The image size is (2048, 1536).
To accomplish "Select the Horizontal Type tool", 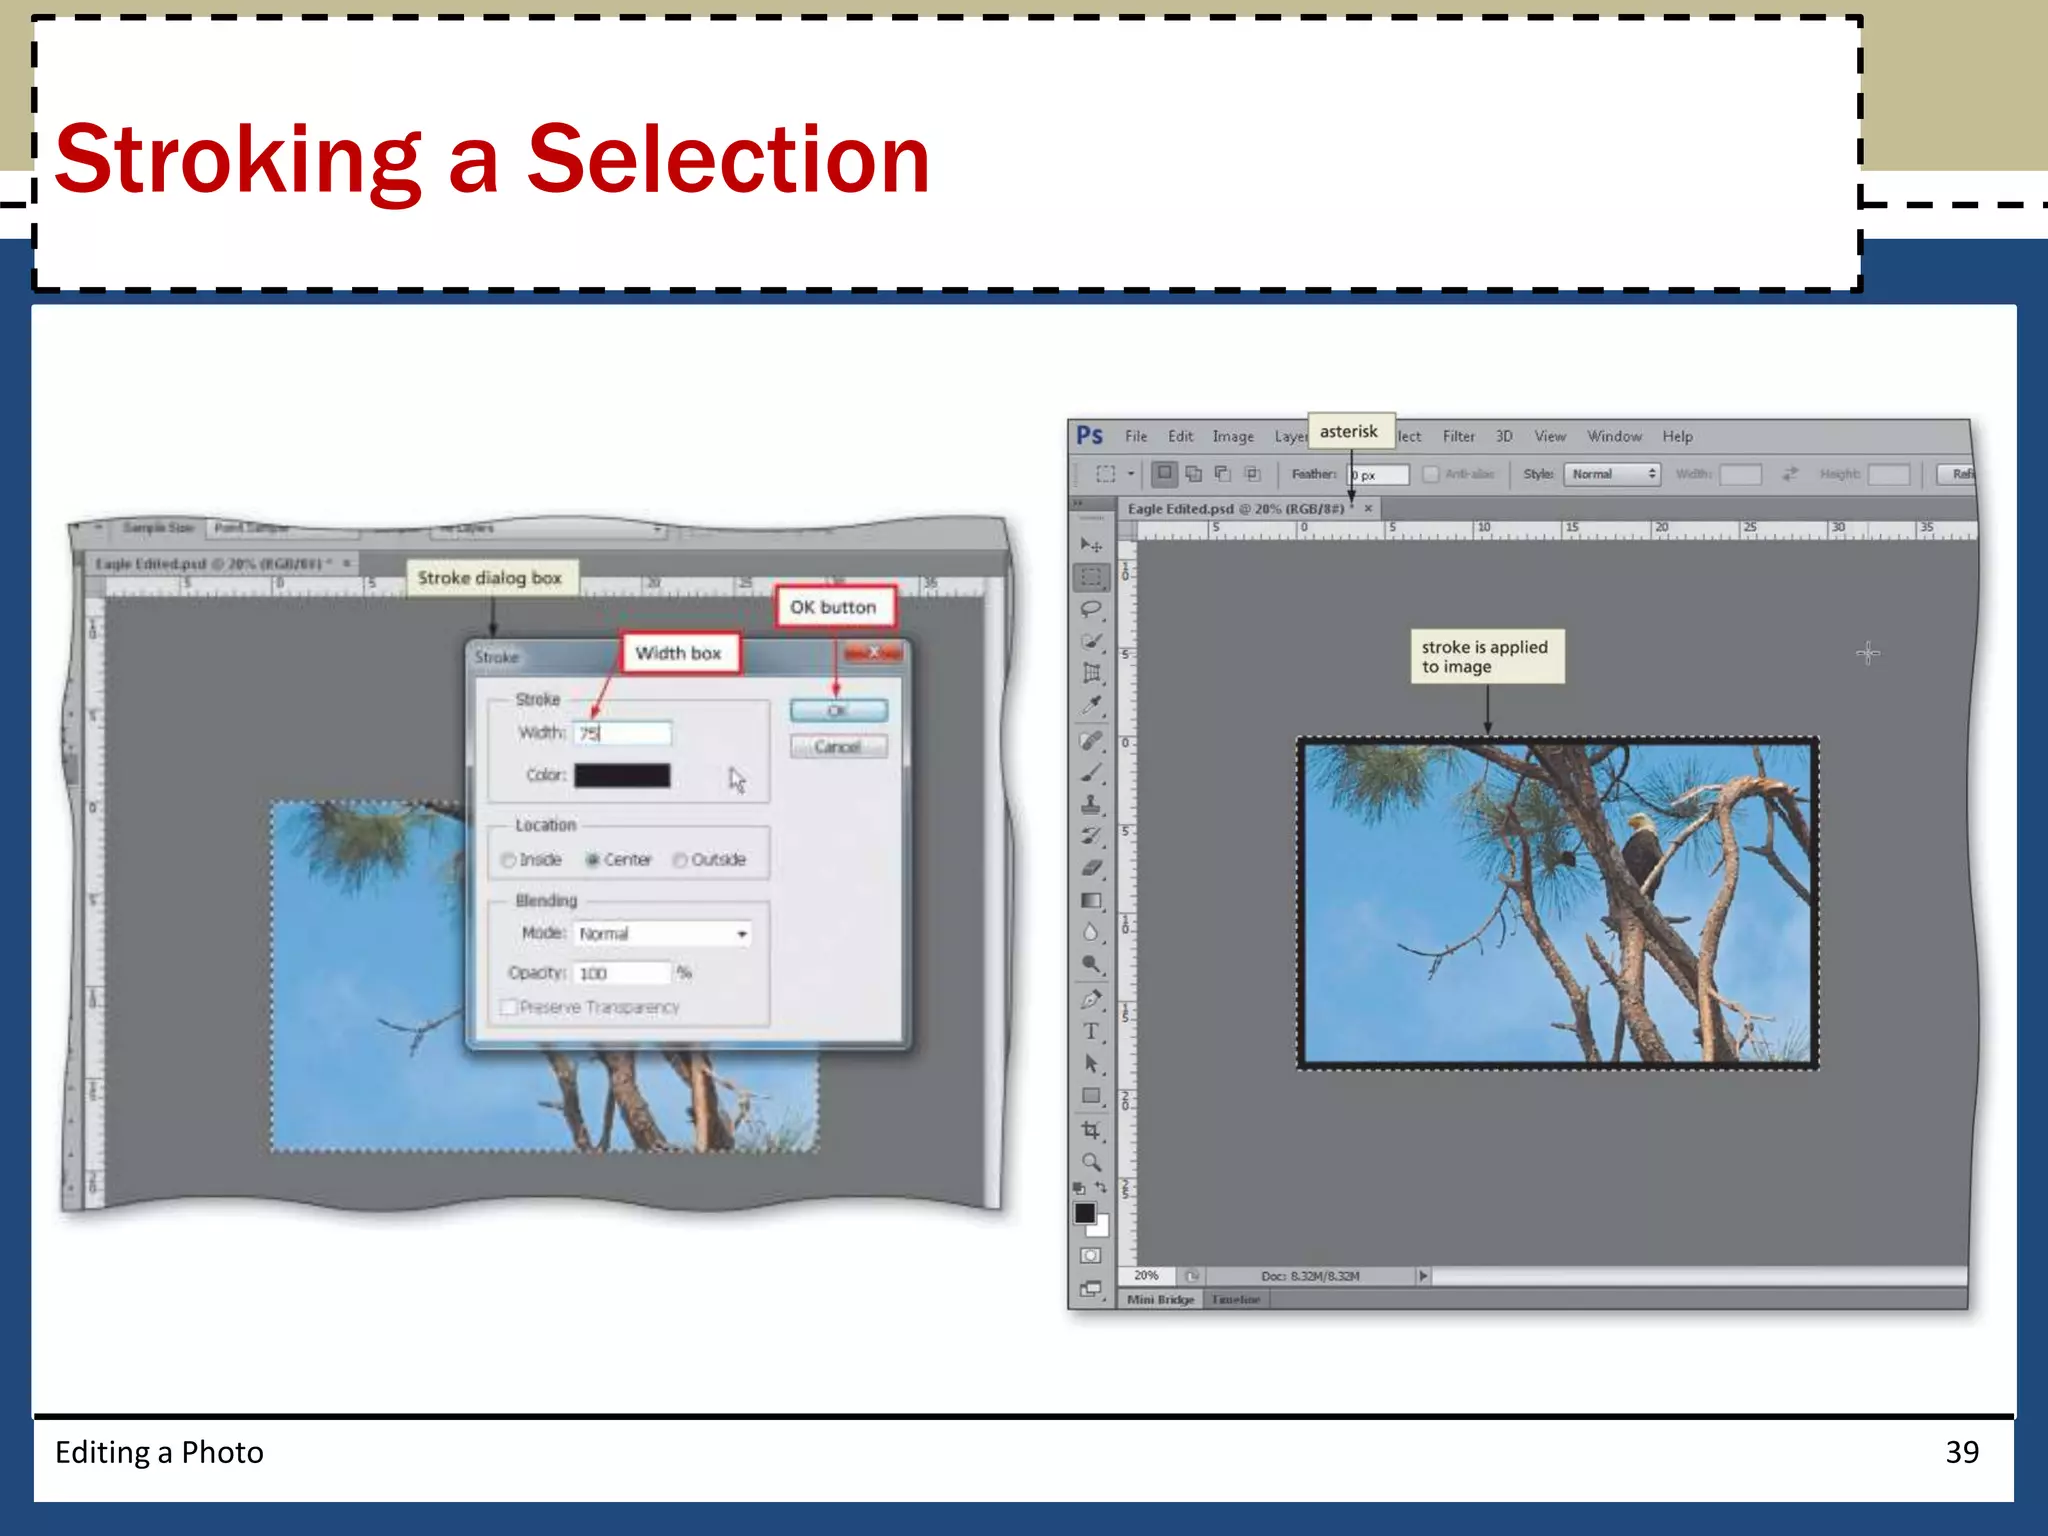I will [x=1091, y=1031].
